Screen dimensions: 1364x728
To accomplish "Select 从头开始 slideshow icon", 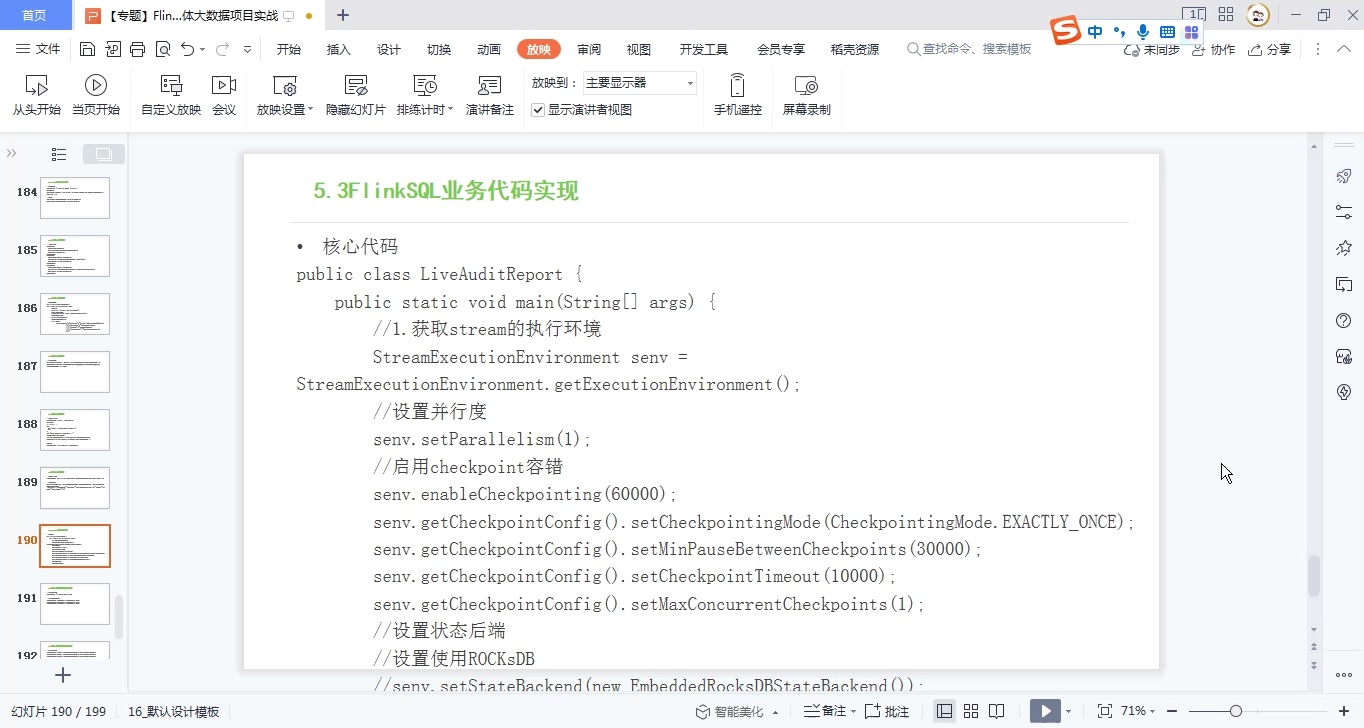I will 36,95.
